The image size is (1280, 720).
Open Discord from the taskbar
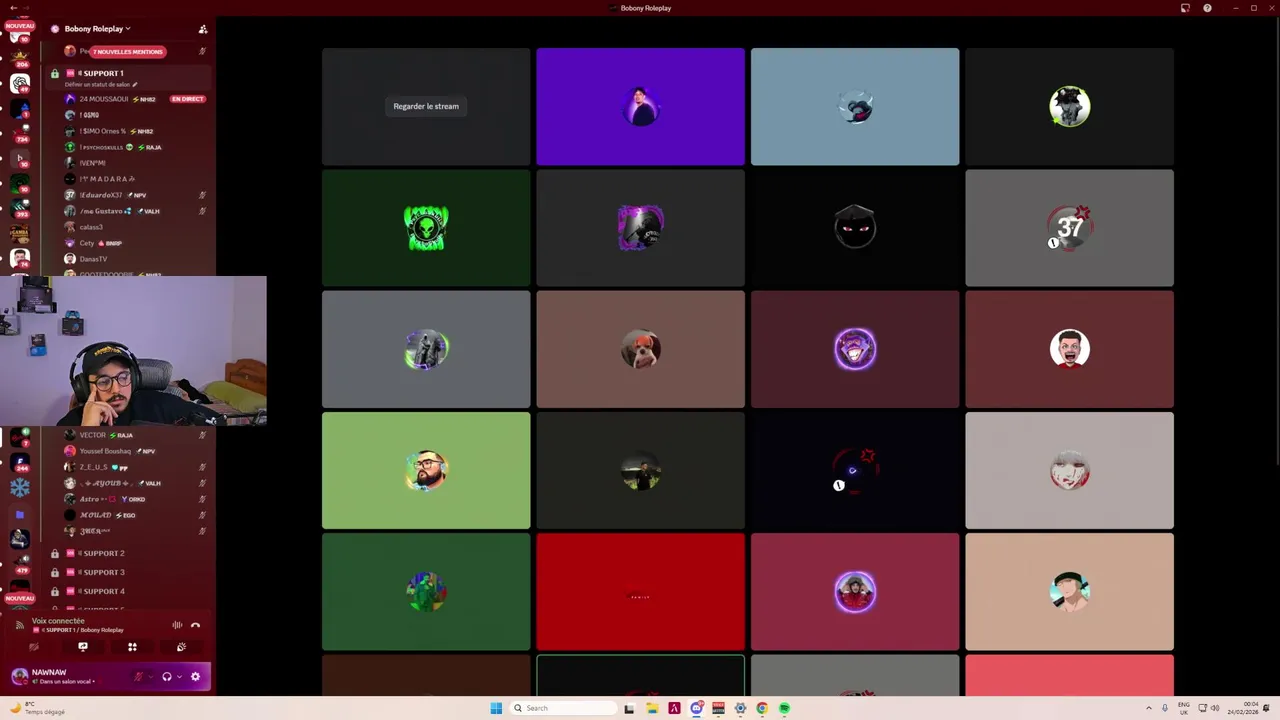point(696,708)
